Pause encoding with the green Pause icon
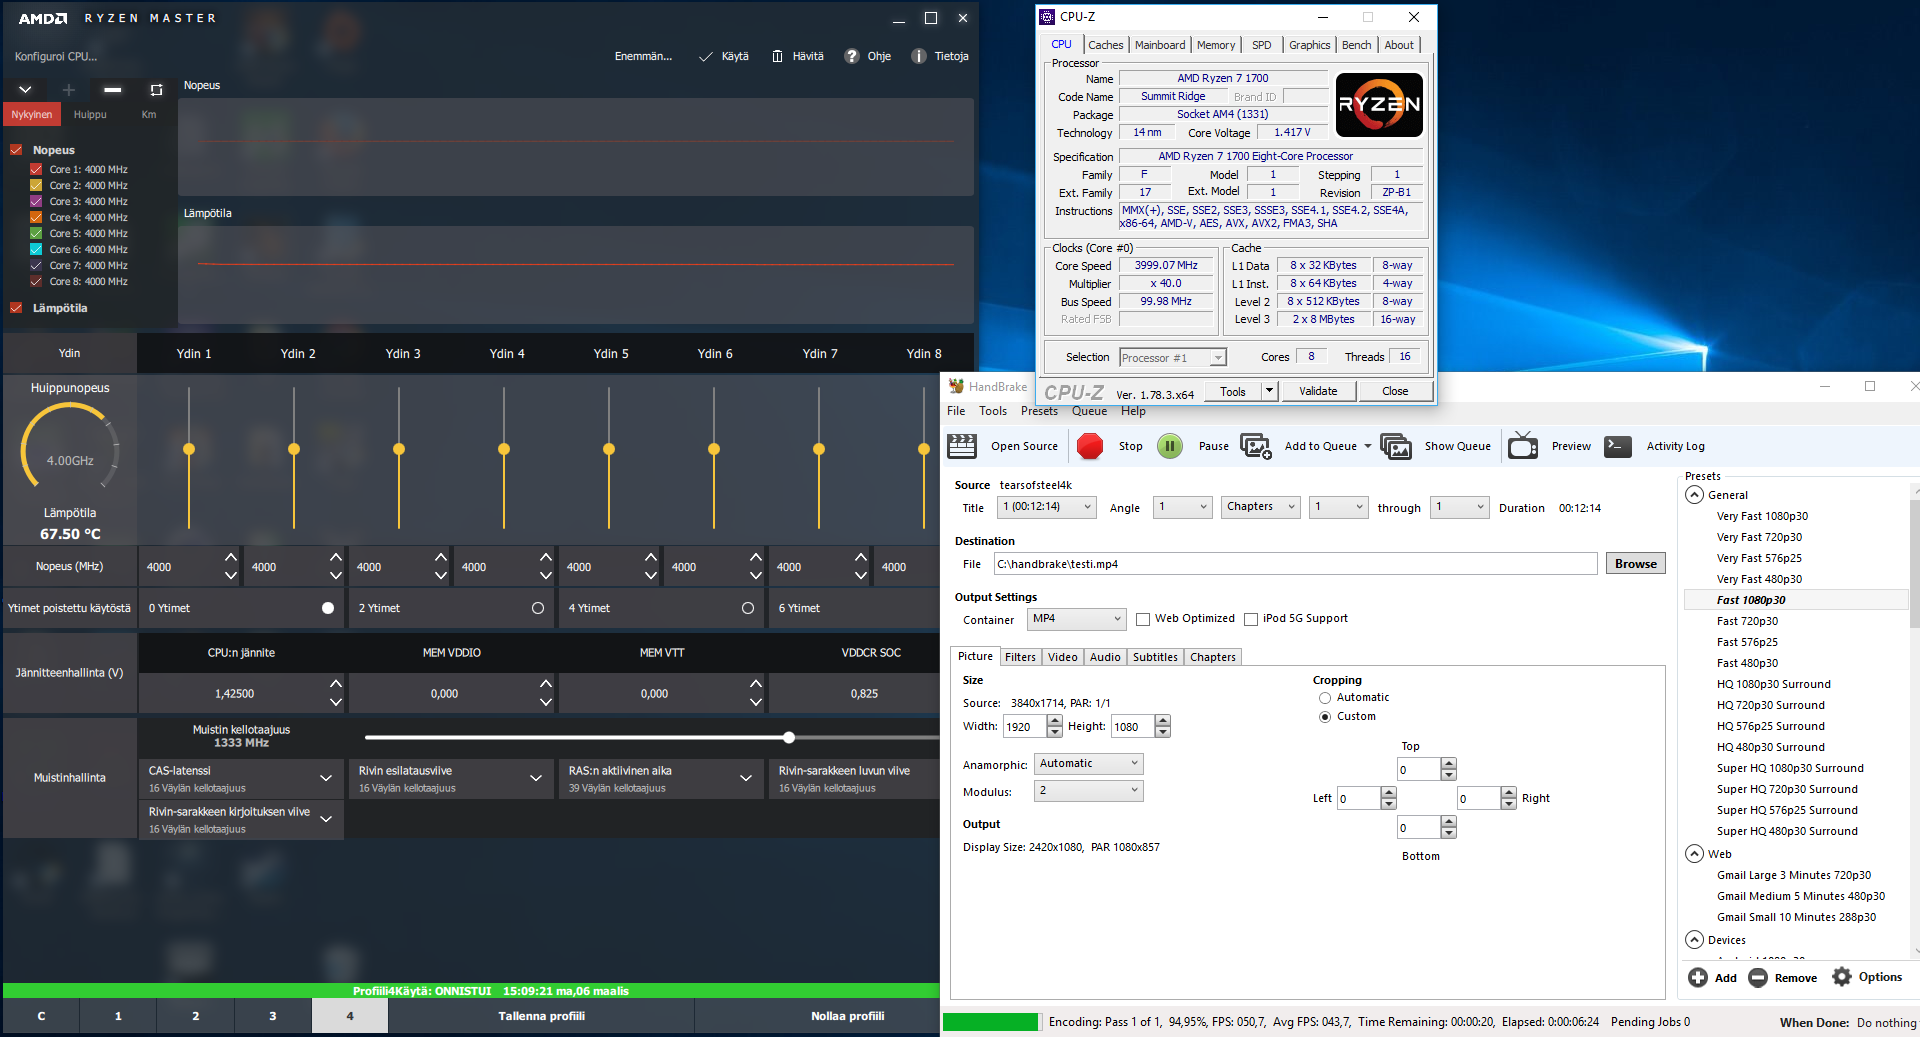Image resolution: width=1920 pixels, height=1037 pixels. 1170,446
